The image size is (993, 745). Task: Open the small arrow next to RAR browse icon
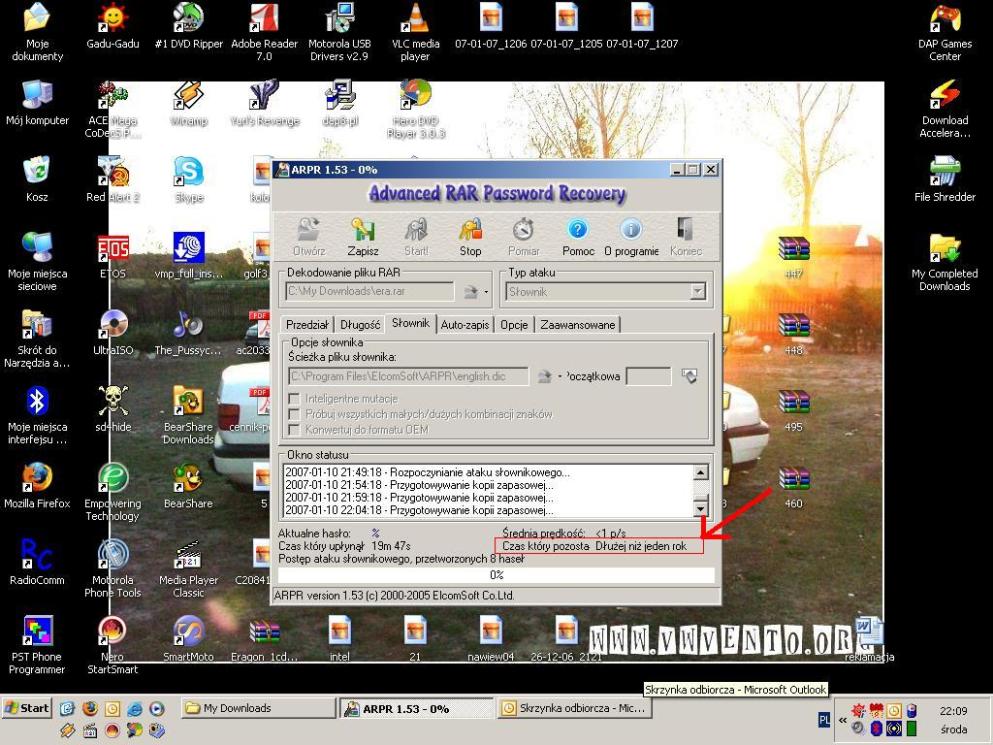click(x=486, y=293)
